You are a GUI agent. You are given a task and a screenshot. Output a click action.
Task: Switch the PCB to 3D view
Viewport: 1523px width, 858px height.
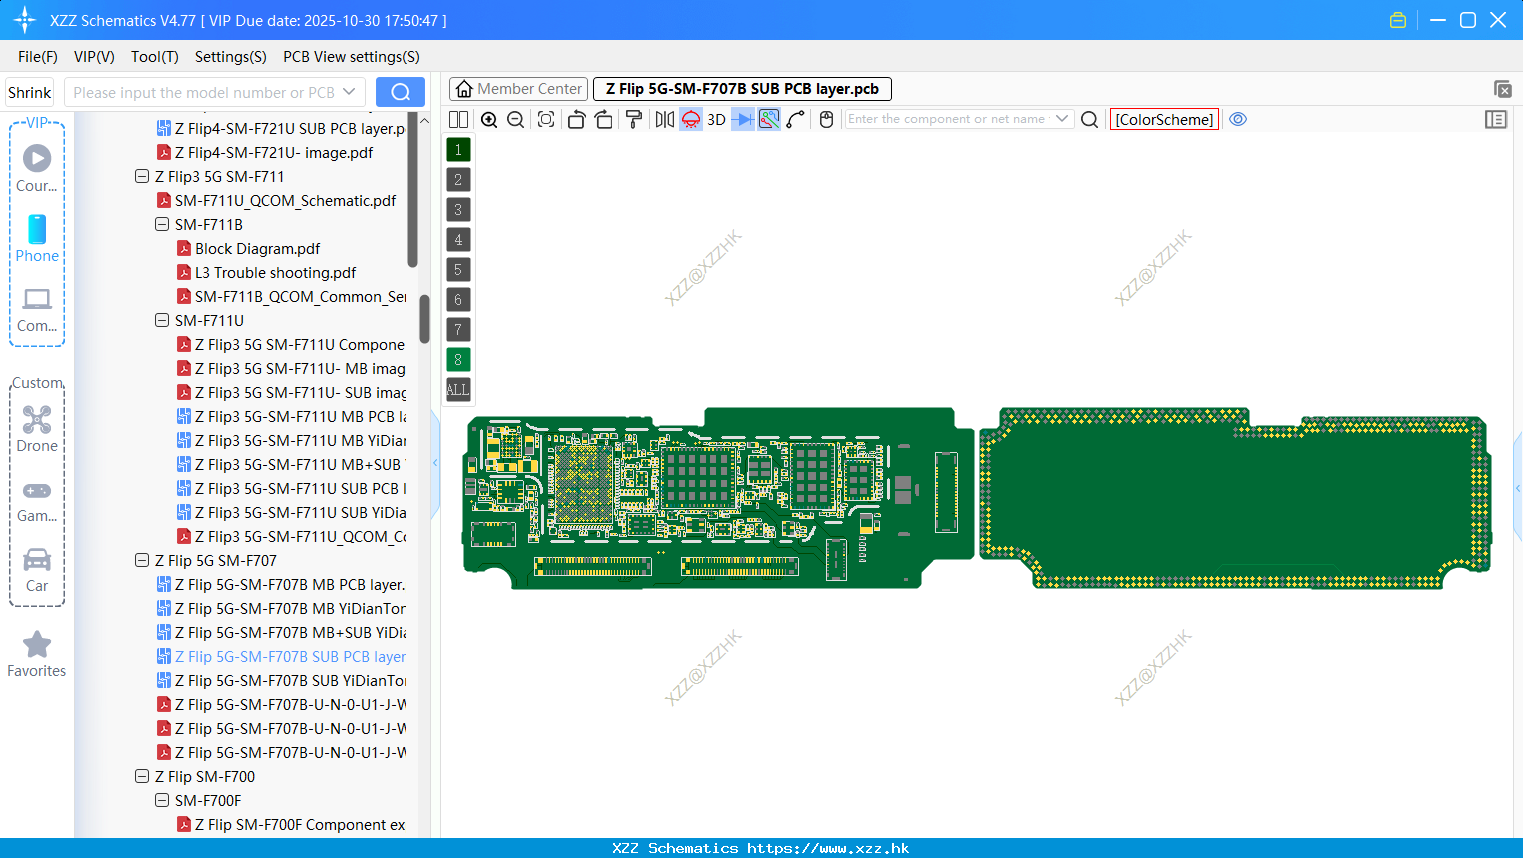coord(715,119)
